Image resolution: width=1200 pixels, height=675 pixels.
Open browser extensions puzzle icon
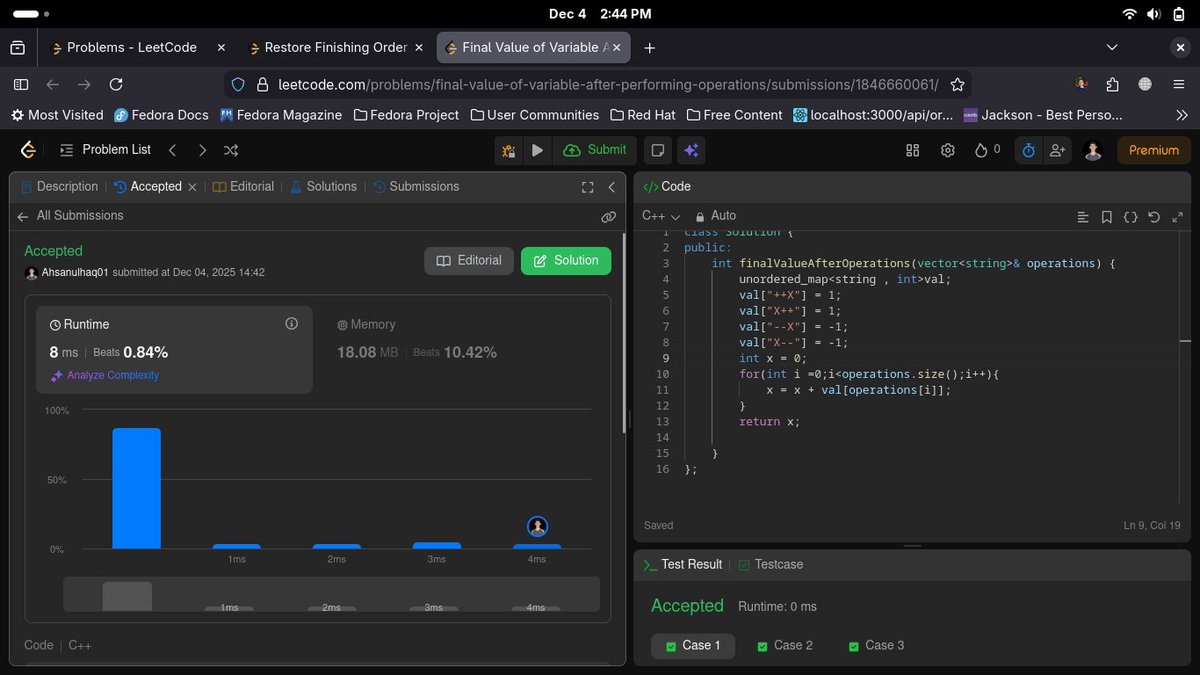tap(1113, 85)
